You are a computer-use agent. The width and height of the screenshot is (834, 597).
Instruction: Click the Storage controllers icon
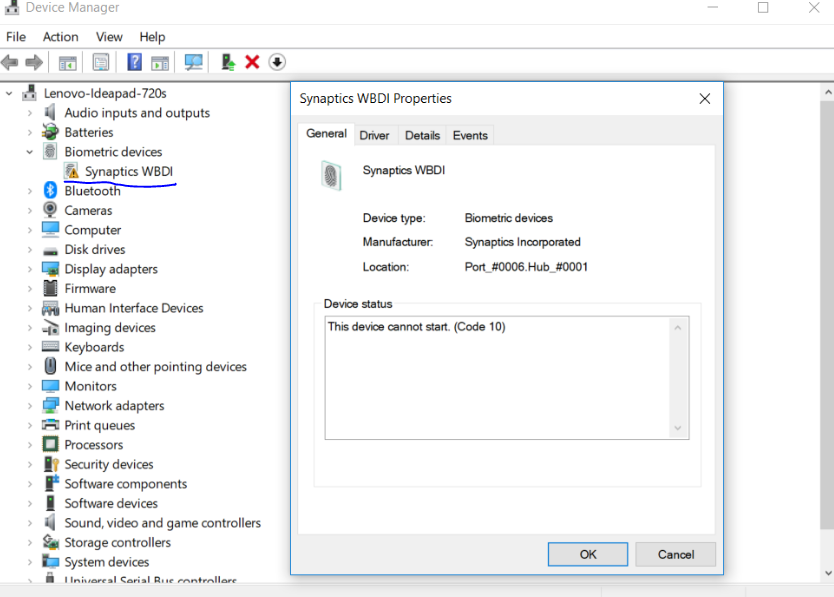point(51,542)
